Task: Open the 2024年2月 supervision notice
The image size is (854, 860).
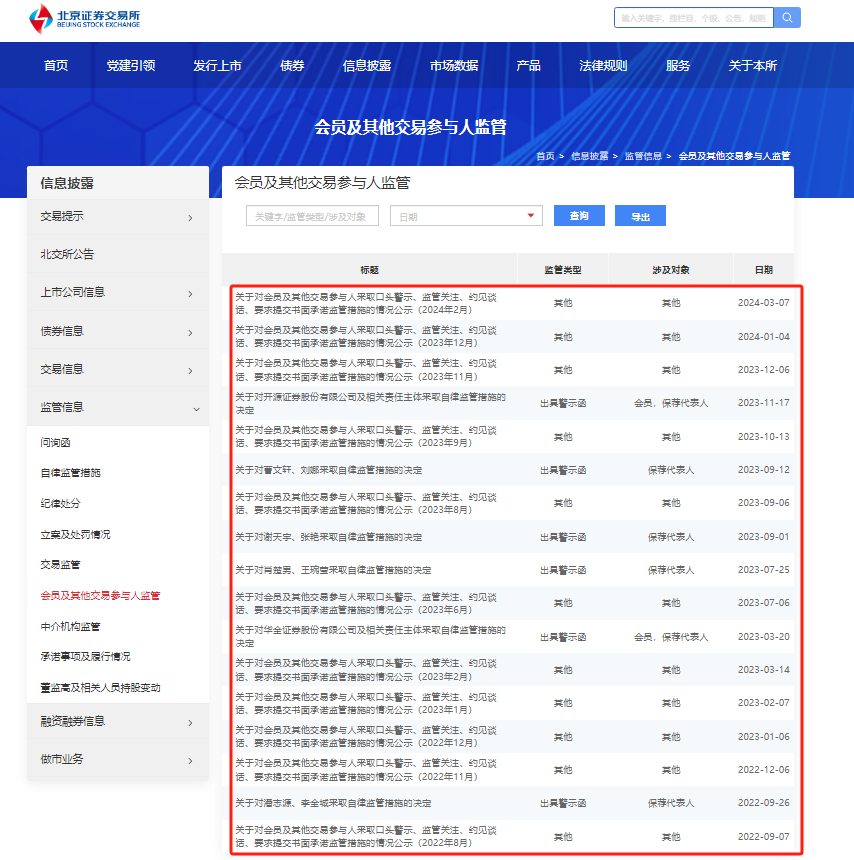Action: click(x=366, y=303)
